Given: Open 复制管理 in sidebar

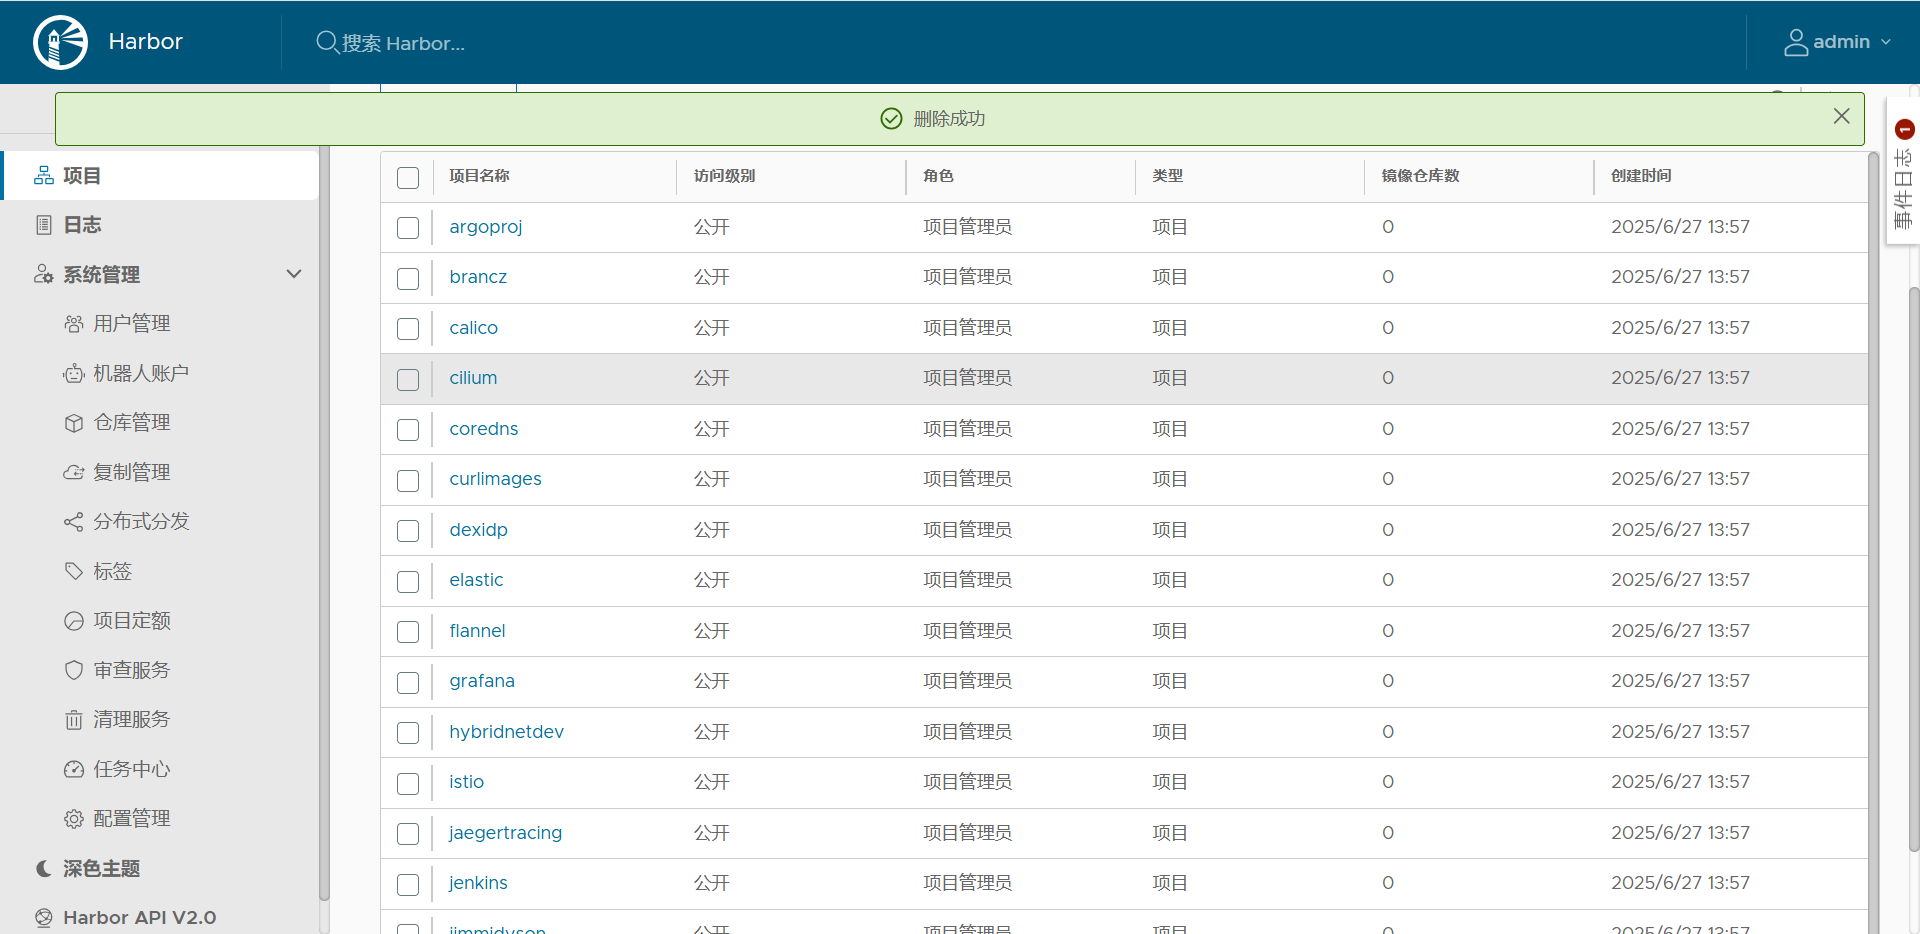Looking at the screenshot, I should (x=132, y=472).
